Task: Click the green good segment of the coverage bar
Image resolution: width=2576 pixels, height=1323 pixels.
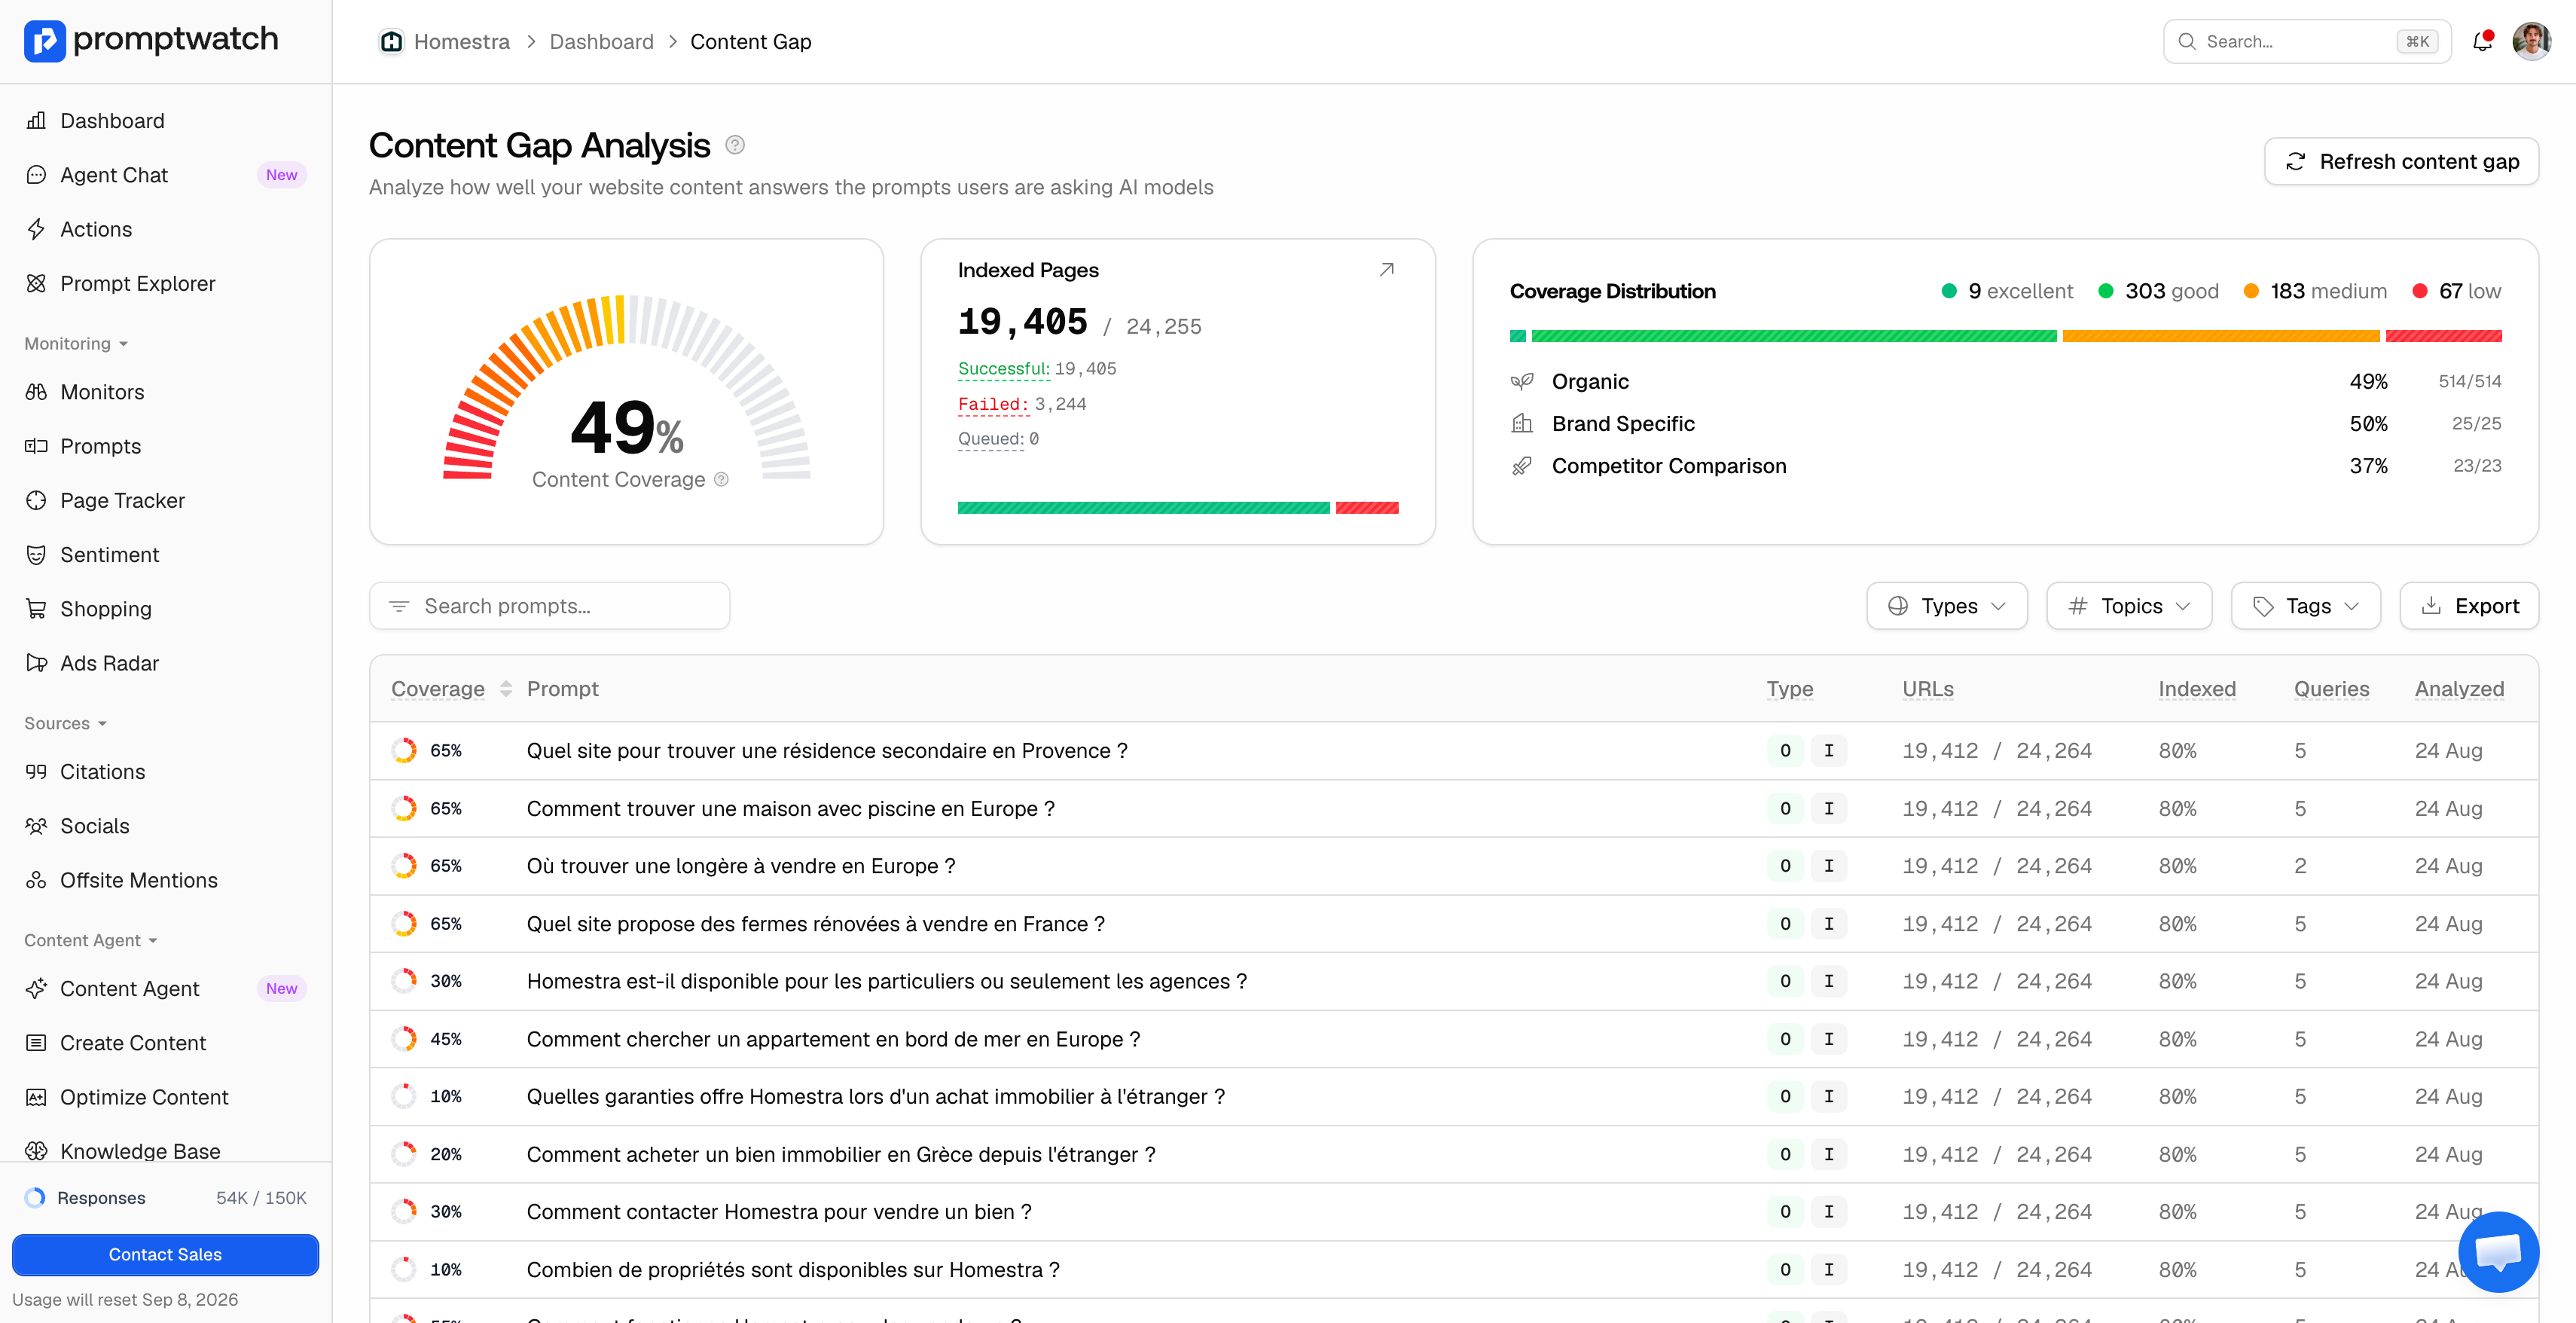Action: [x=1793, y=336]
